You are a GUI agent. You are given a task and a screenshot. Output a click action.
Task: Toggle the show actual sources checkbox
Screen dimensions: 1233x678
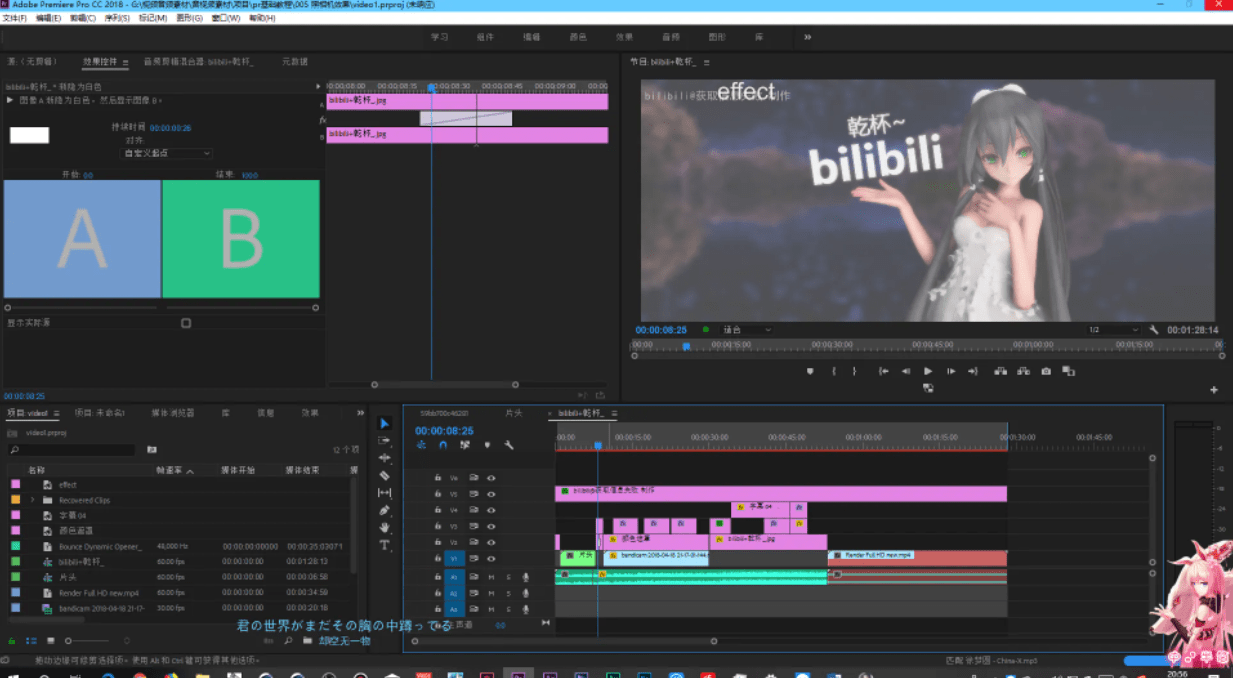(x=186, y=323)
